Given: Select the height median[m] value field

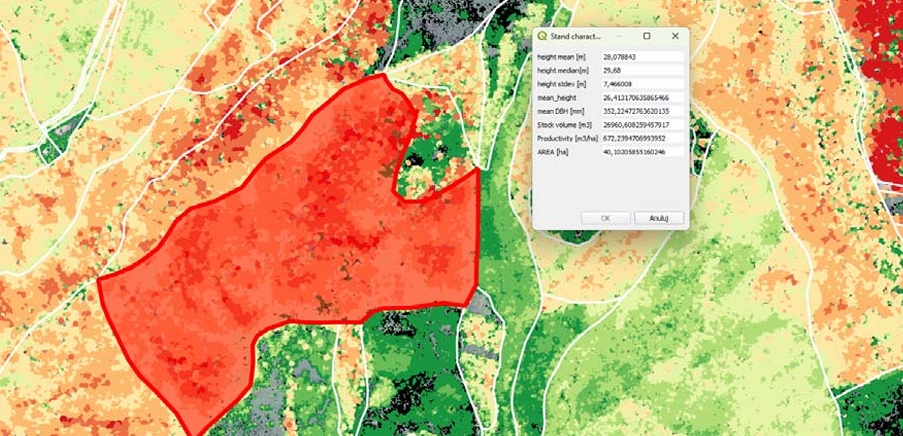Looking at the screenshot, I should pyautogui.click(x=642, y=71).
